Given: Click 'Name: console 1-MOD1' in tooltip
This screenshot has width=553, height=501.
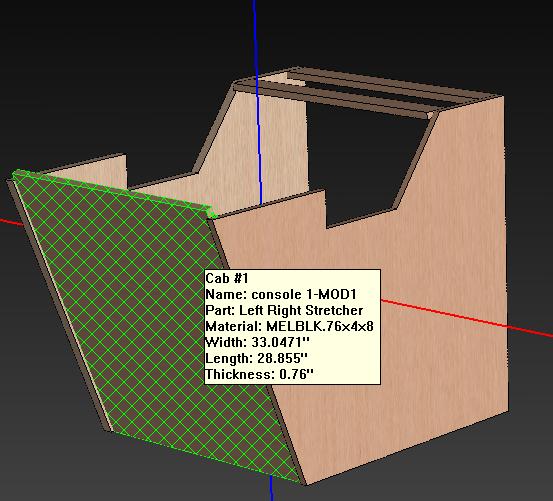Looking at the screenshot, I should click(281, 294).
